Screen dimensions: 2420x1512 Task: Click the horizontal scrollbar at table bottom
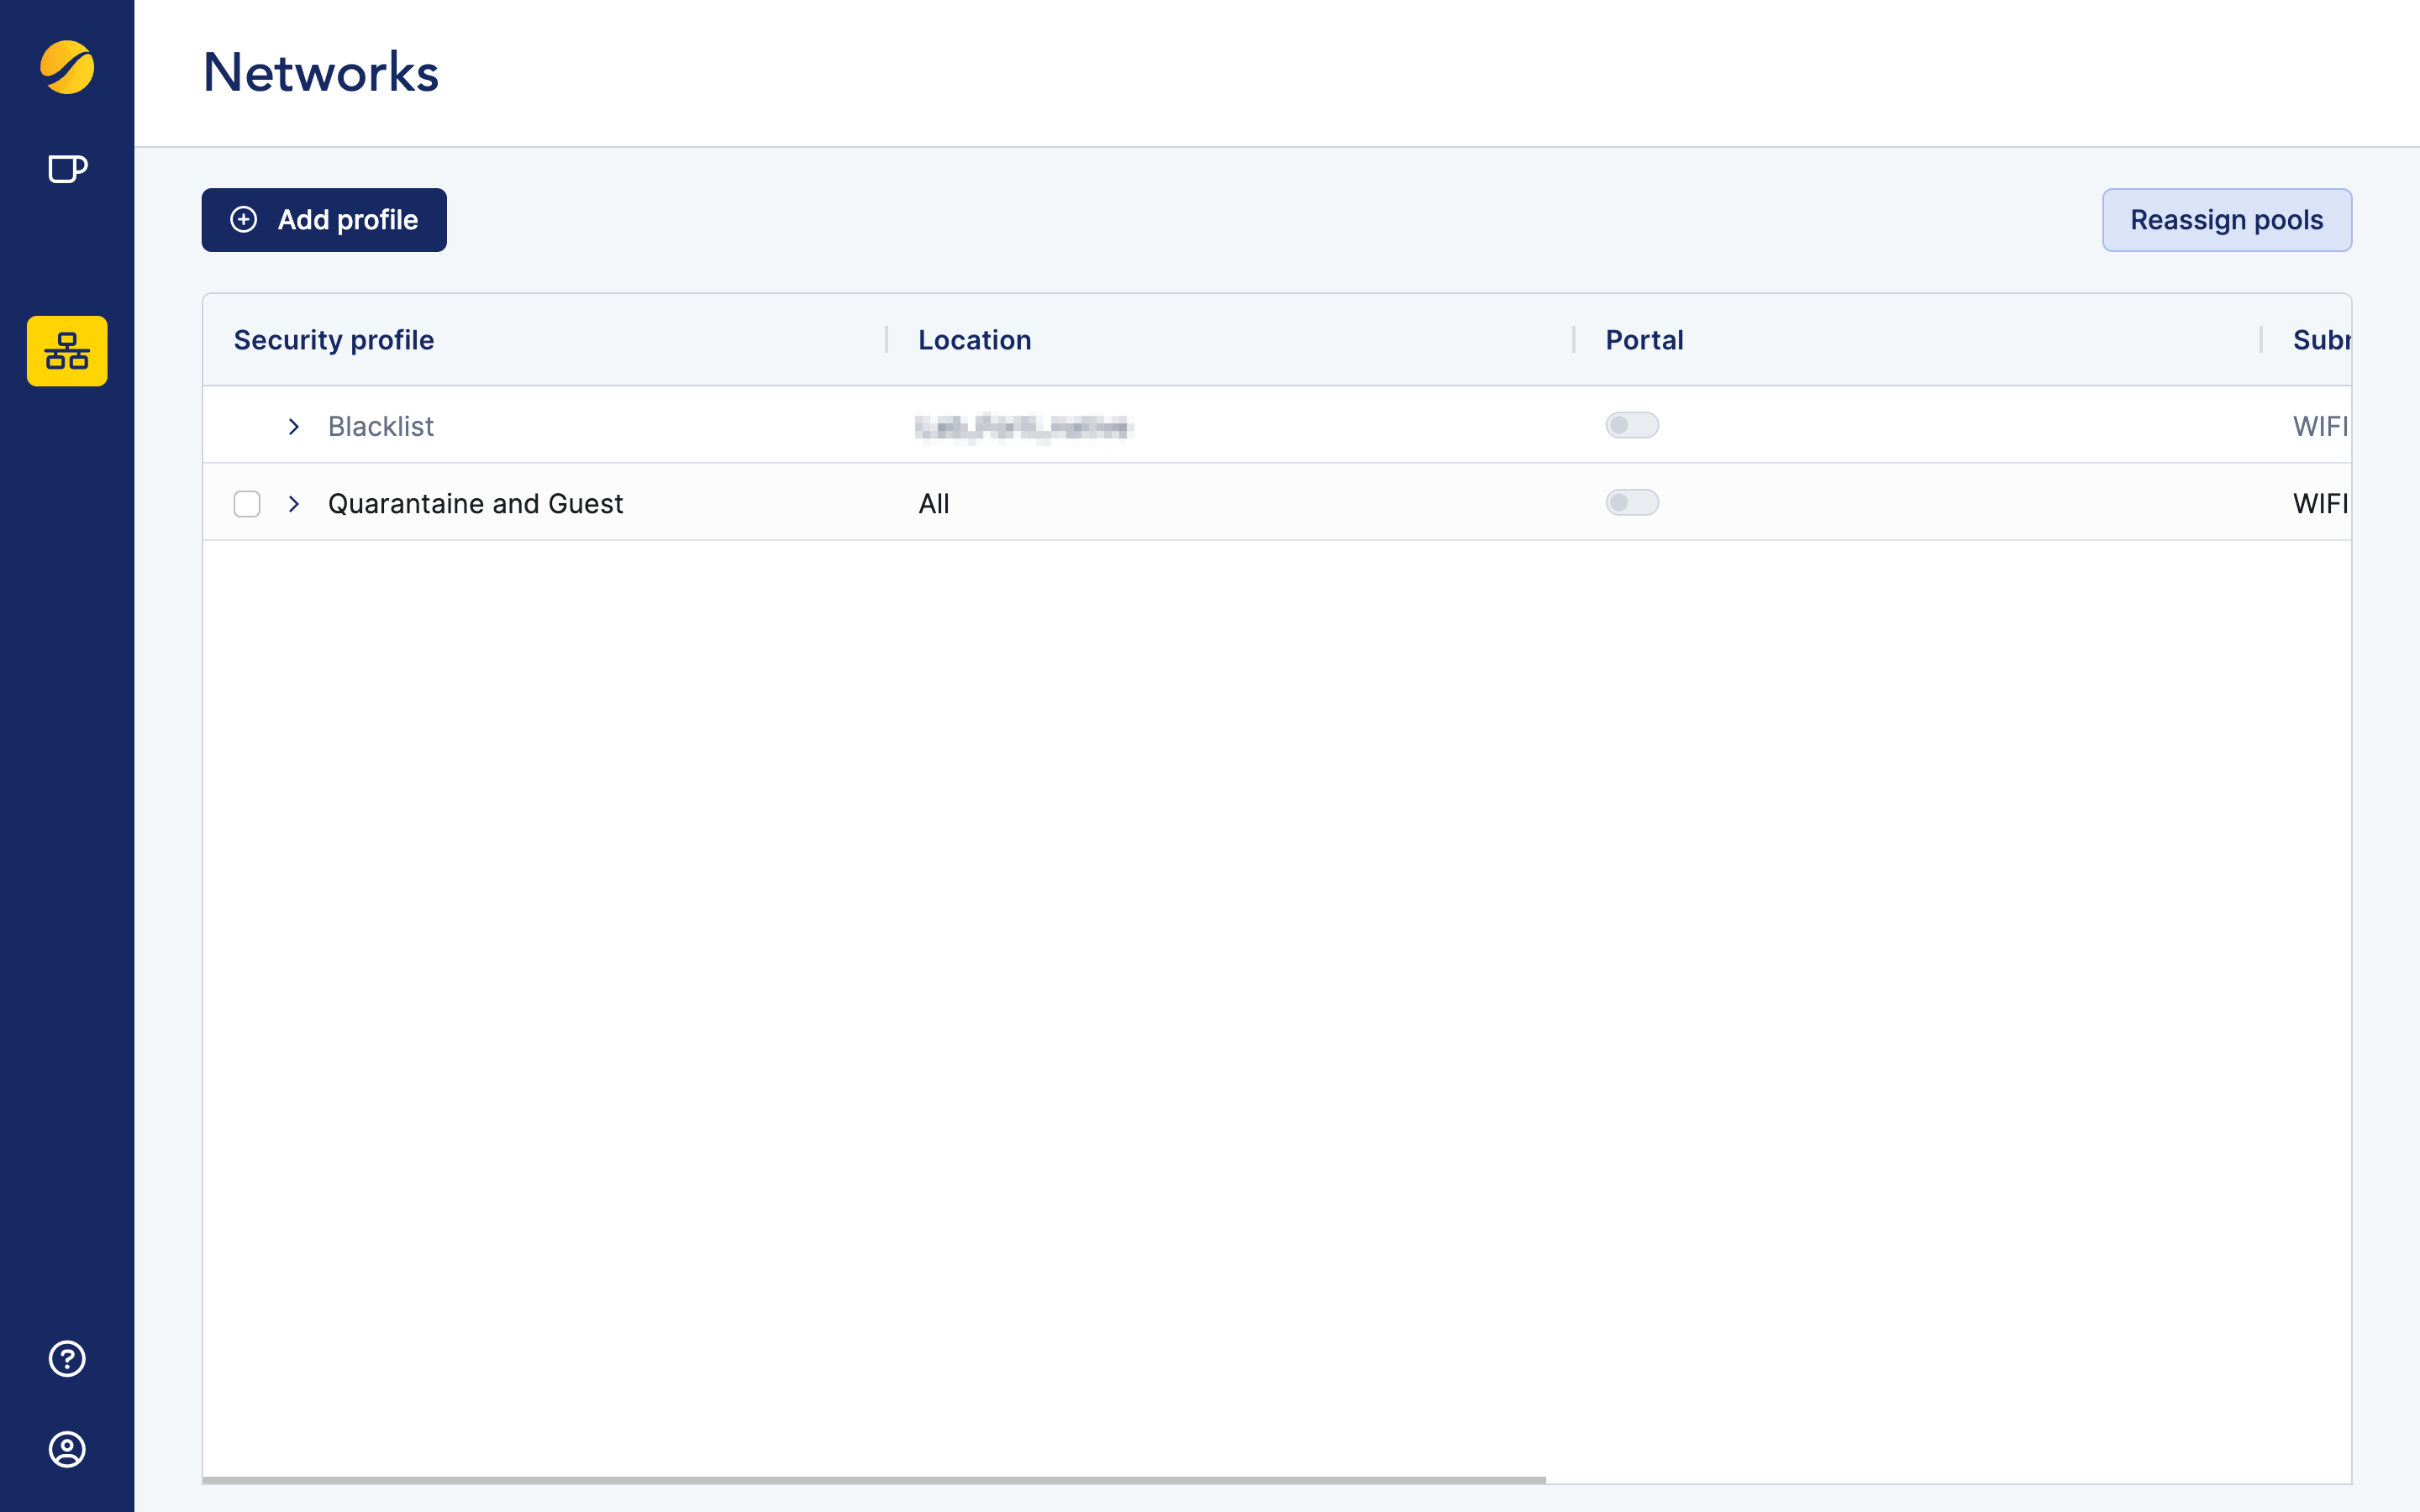[x=873, y=1479]
